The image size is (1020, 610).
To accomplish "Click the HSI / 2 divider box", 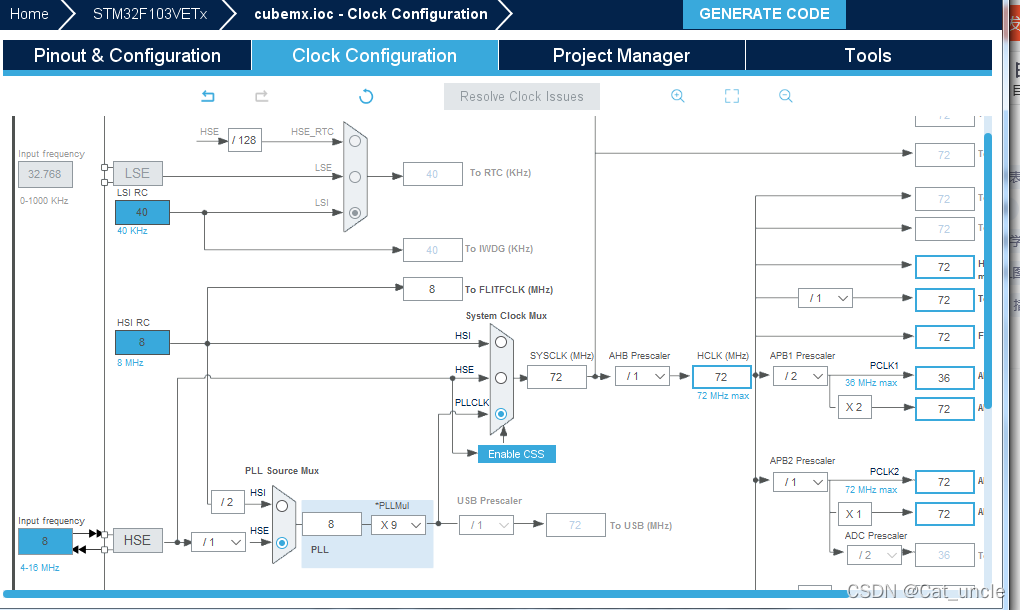I will click(227, 502).
